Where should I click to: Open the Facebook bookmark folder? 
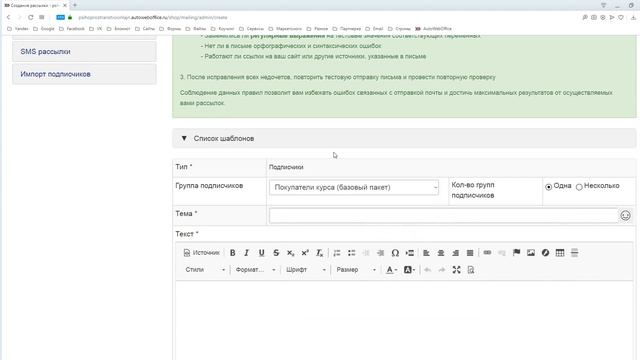[x=72, y=29]
